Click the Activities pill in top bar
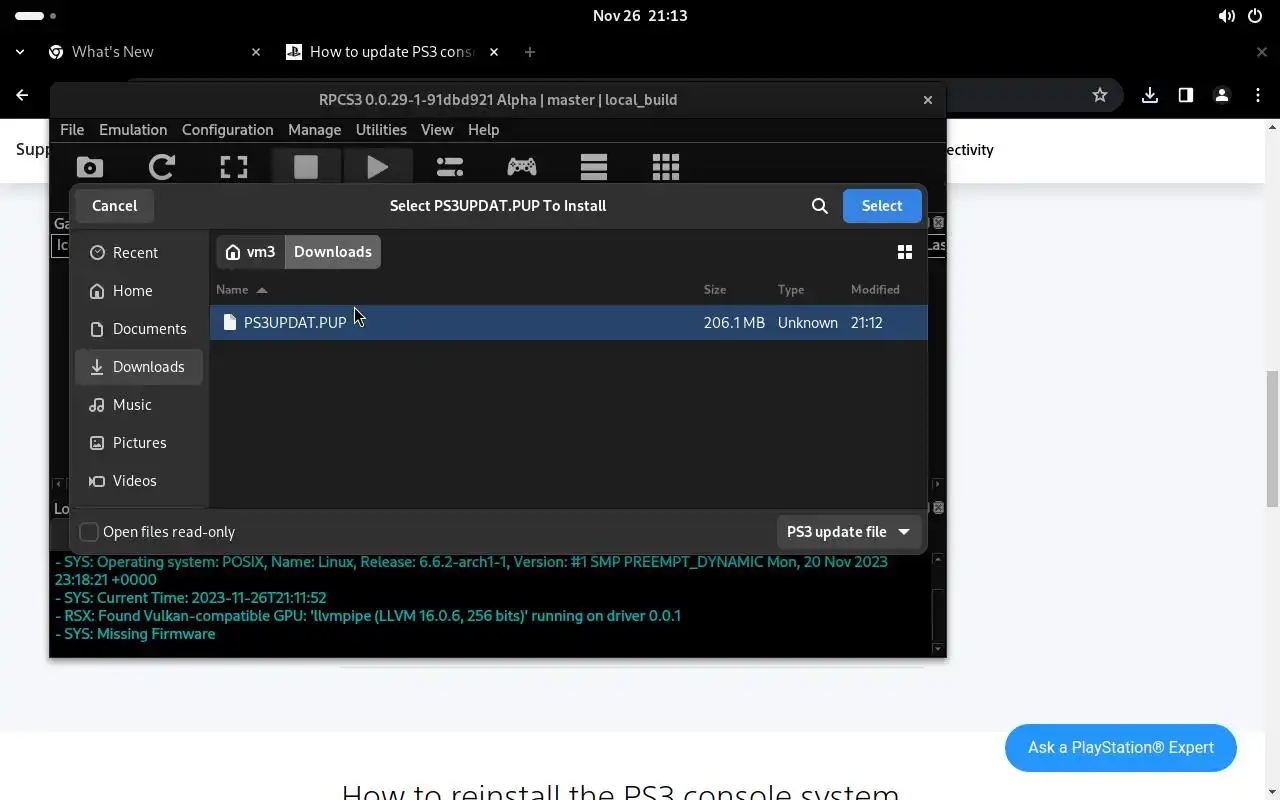This screenshot has height=800, width=1280. [36, 16]
